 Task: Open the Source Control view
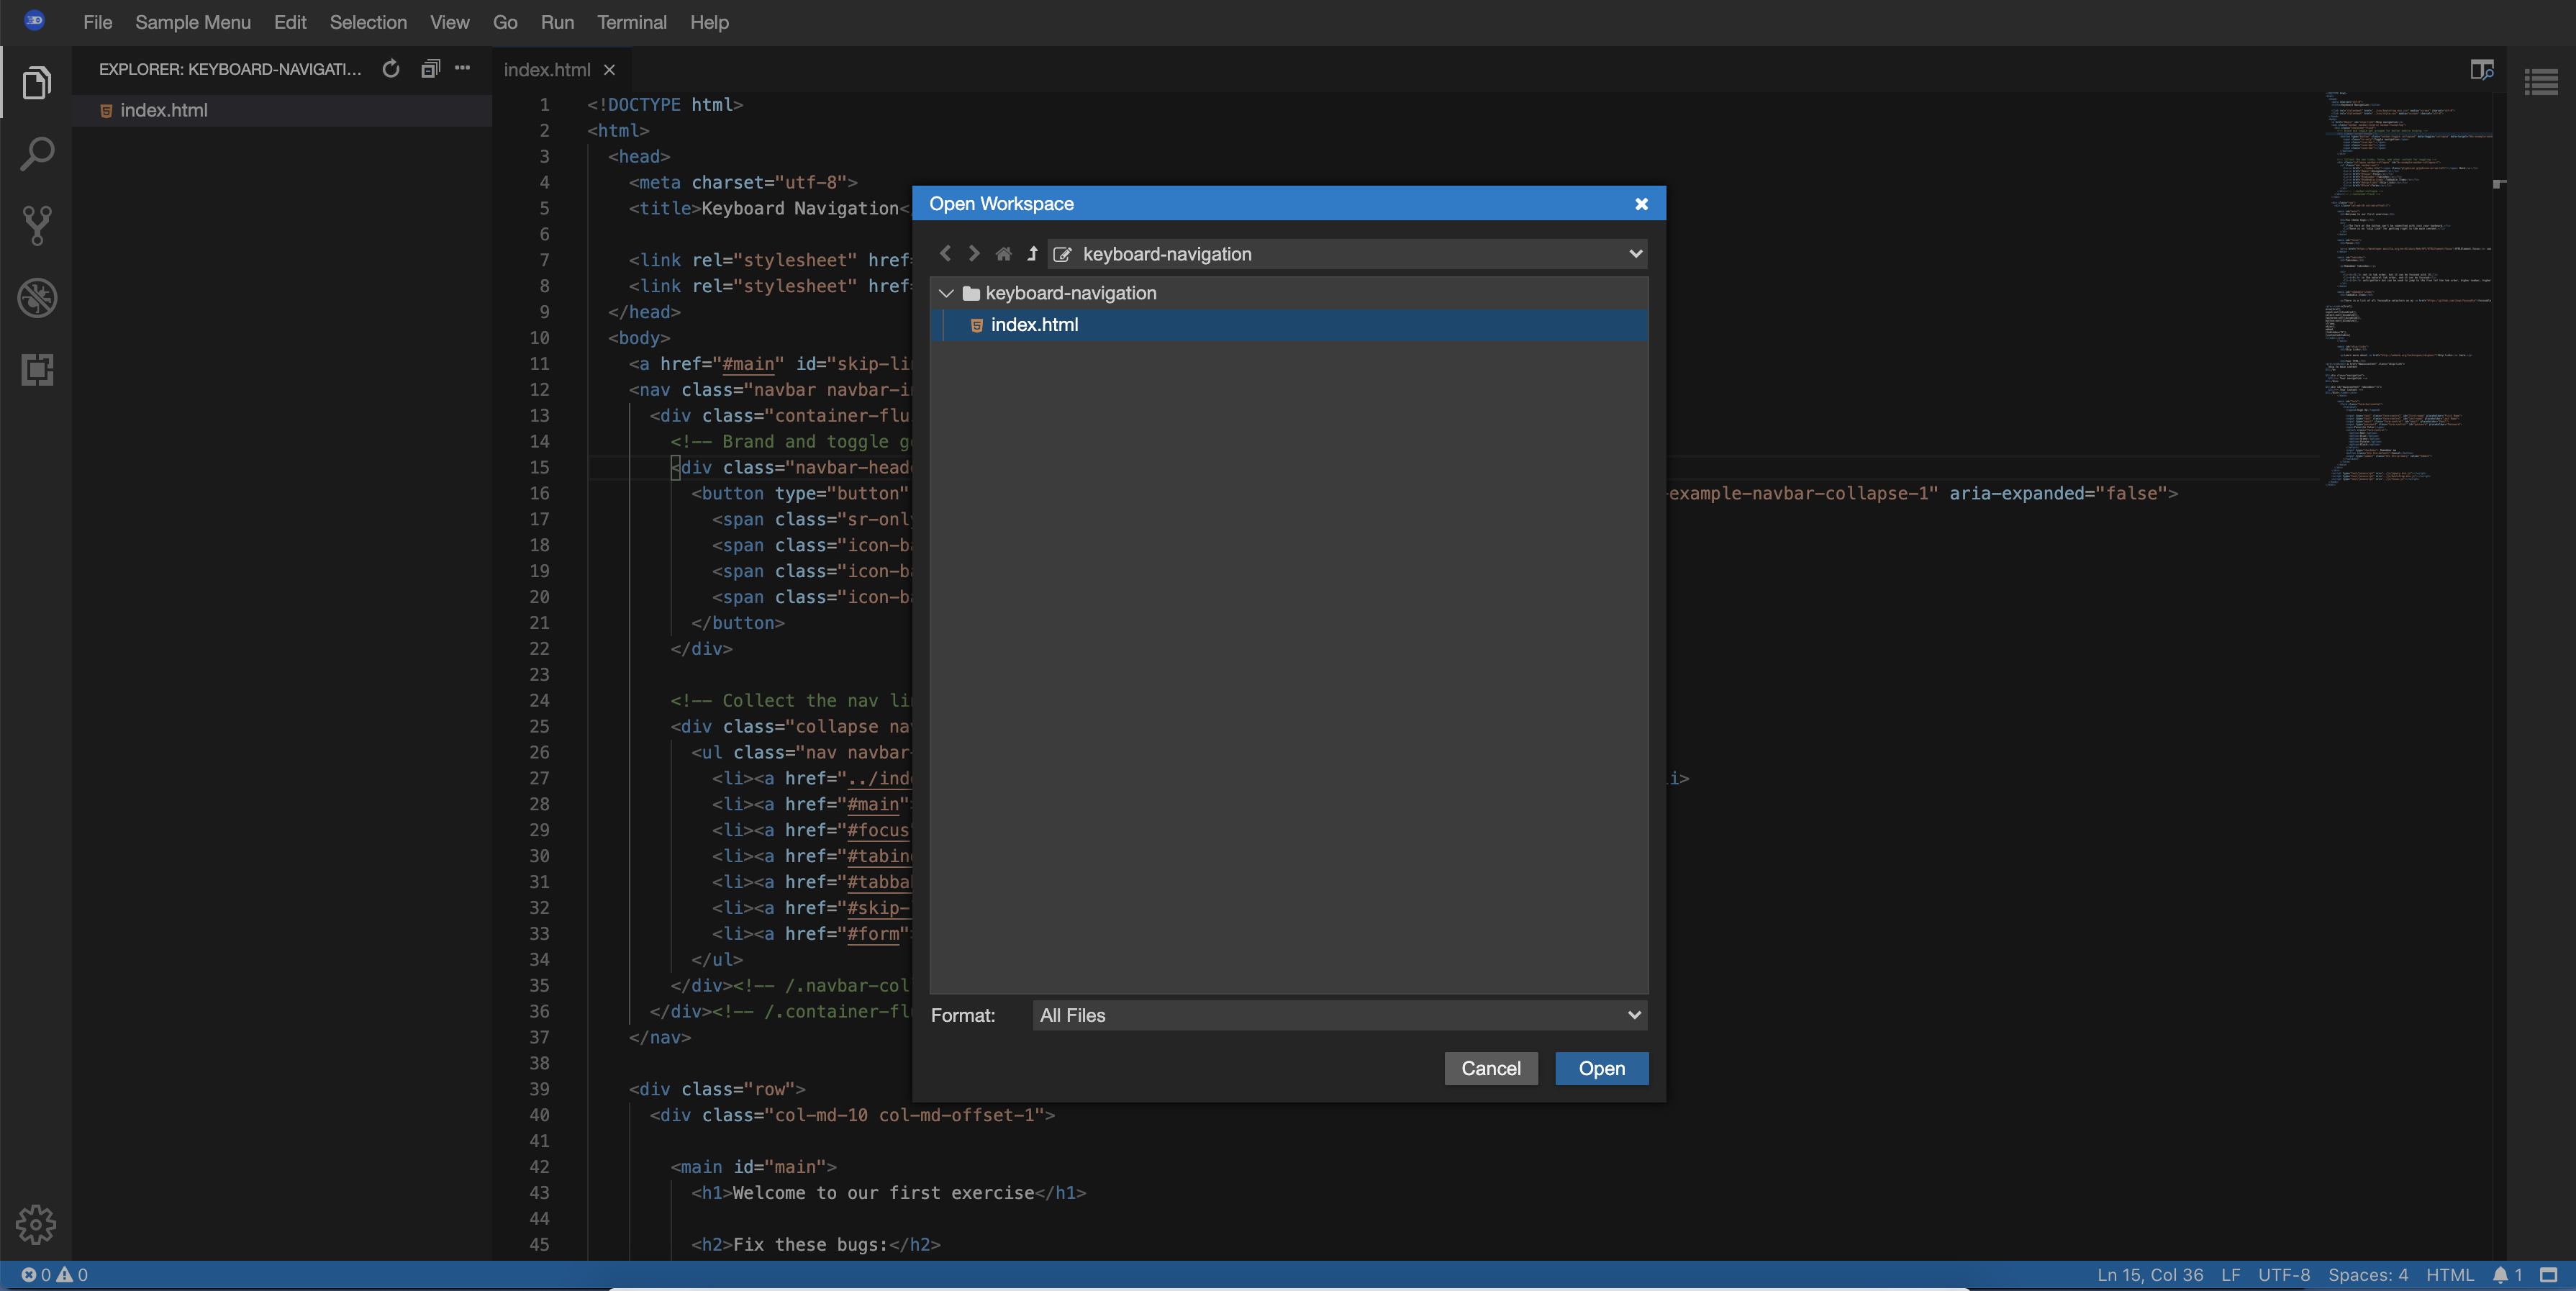[36, 225]
